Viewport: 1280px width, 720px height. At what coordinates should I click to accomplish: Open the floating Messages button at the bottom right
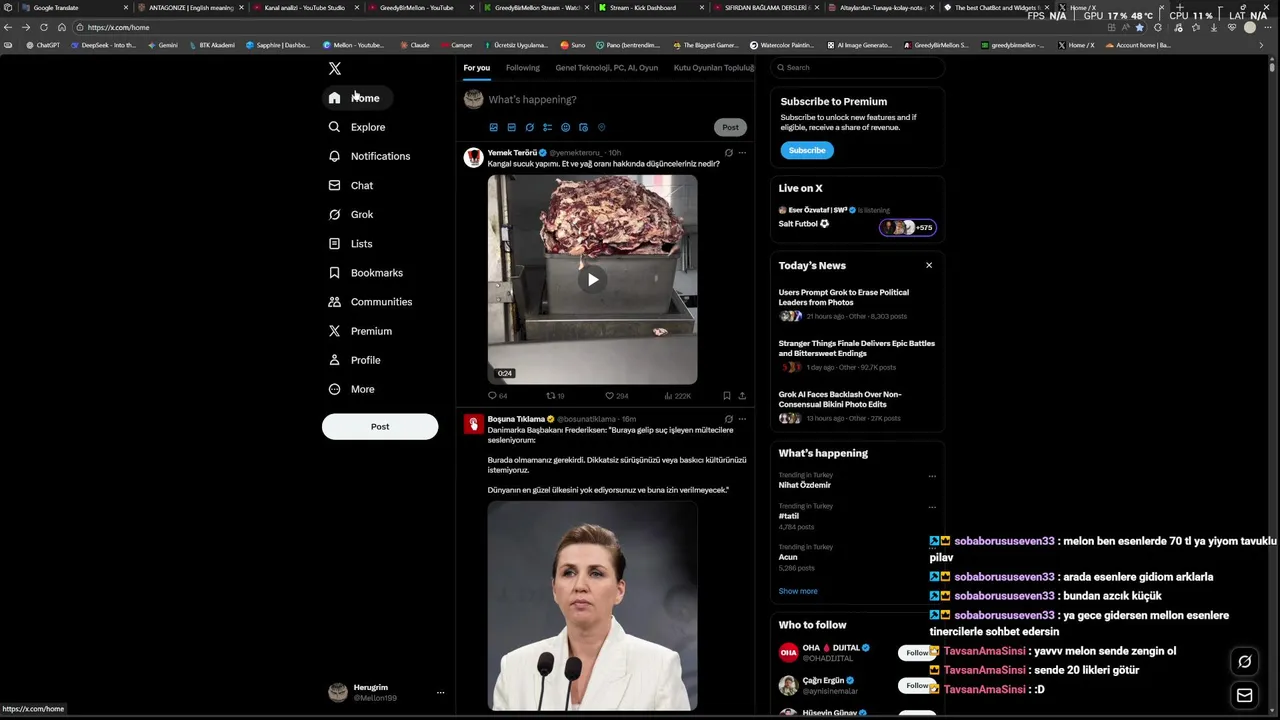tap(1245, 695)
